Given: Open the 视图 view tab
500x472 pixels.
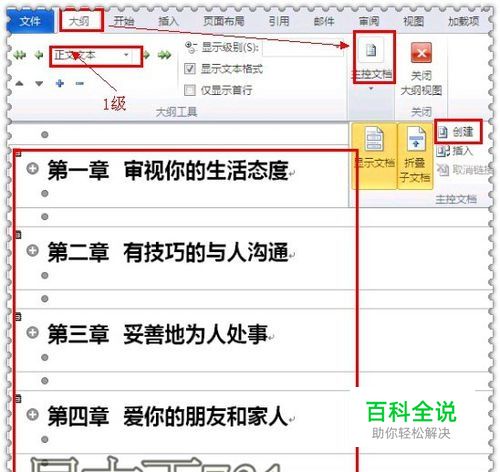Looking at the screenshot, I should tap(413, 21).
